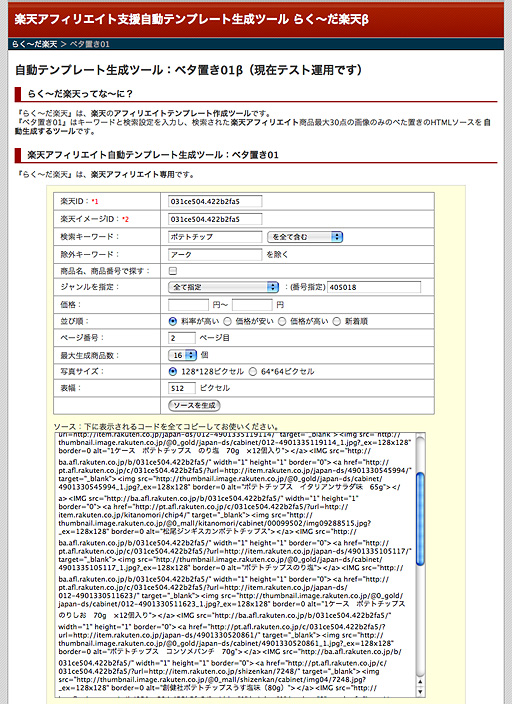Select the 128*128ピクセル photo size radio

(x=172, y=372)
